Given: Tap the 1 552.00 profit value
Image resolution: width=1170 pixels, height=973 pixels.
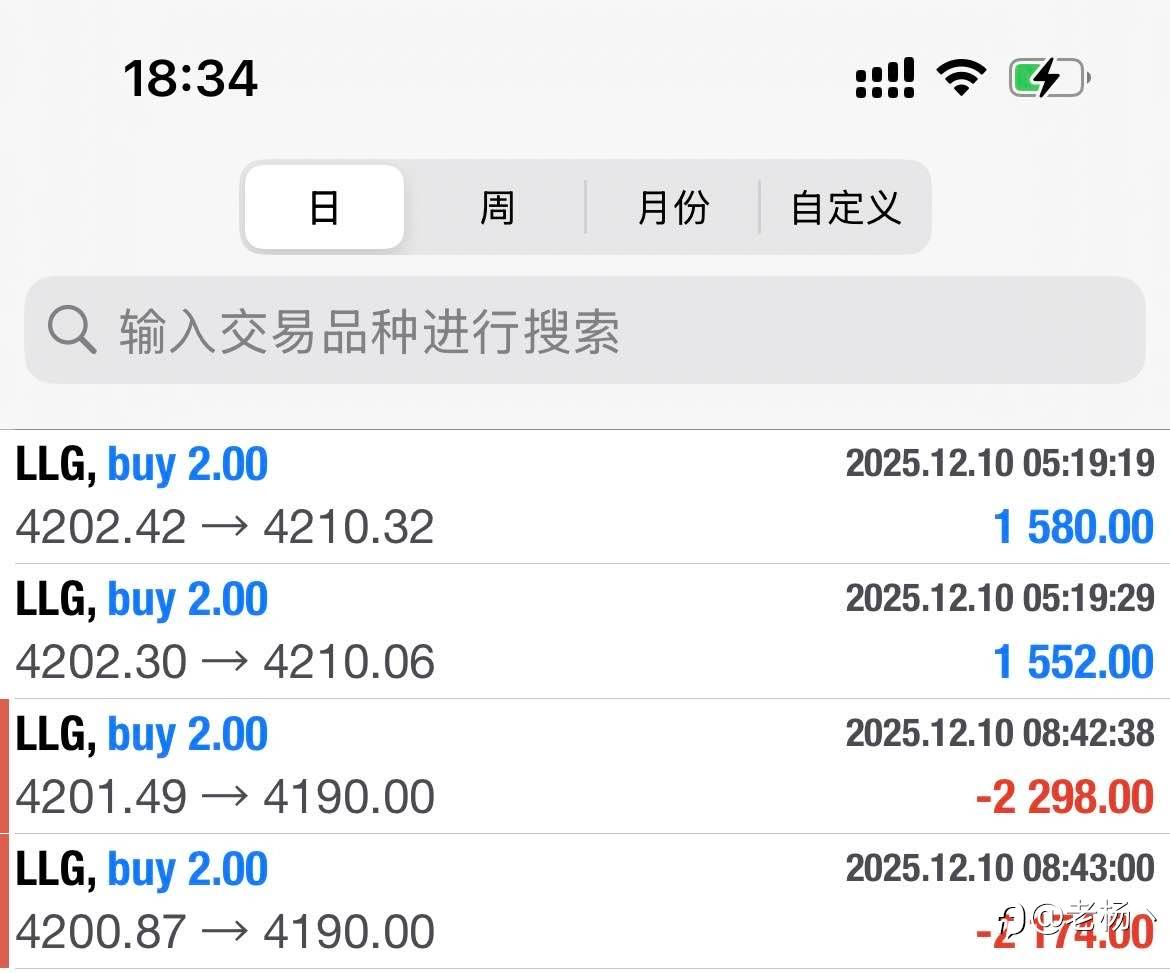Looking at the screenshot, I should coord(1073,662).
